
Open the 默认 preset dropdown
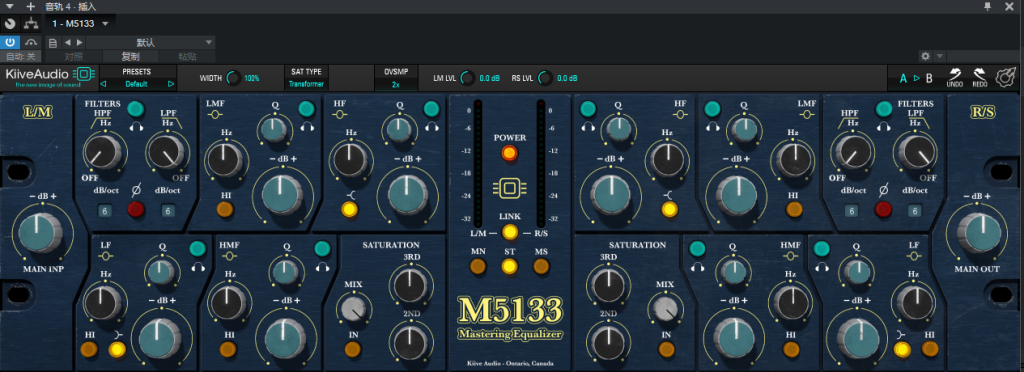tap(152, 42)
